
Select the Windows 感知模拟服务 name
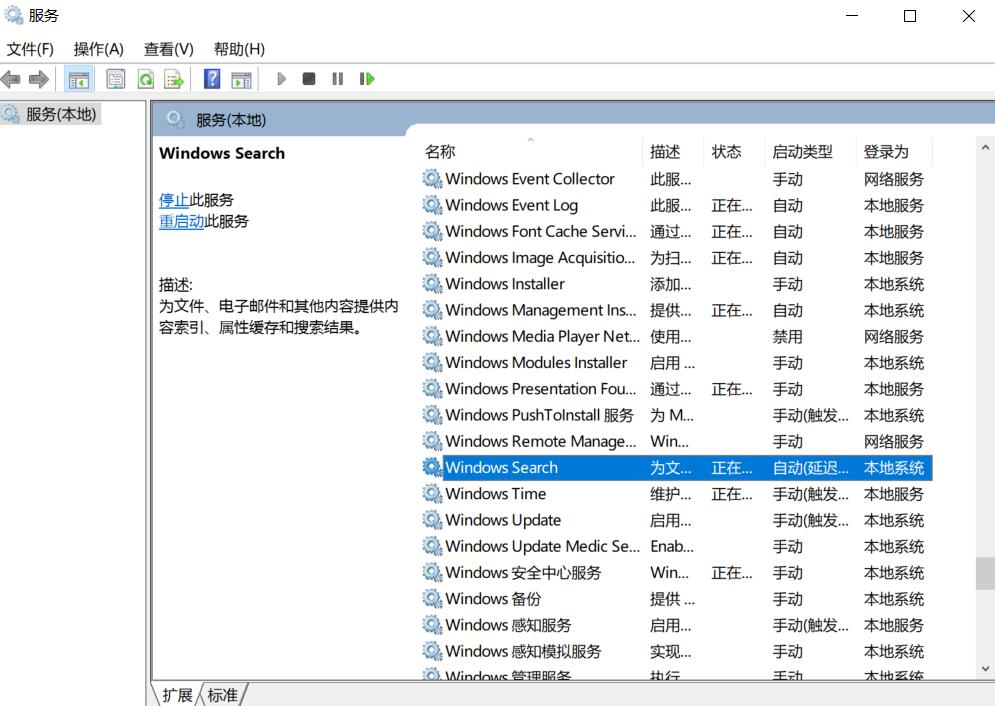pyautogui.click(x=523, y=651)
